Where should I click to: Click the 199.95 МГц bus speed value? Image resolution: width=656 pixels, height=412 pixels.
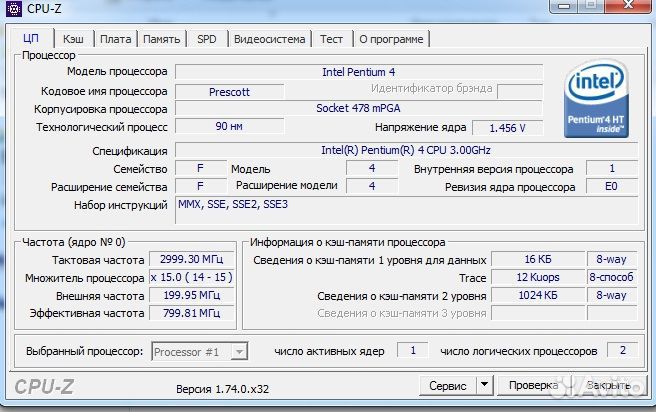click(191, 295)
